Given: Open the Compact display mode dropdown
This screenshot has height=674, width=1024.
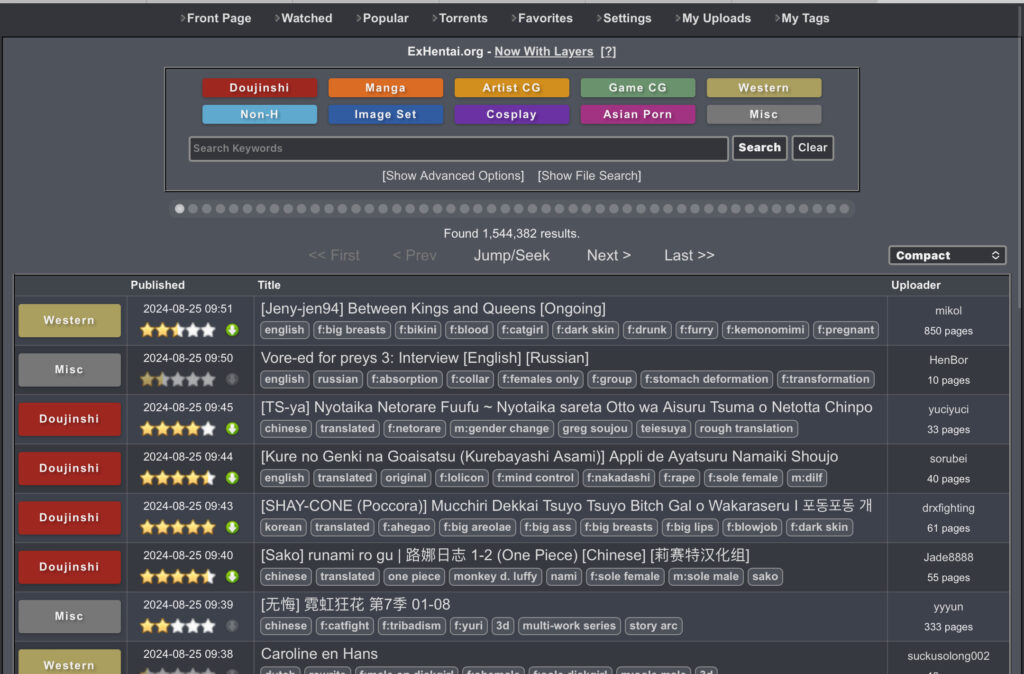Looking at the screenshot, I should pyautogui.click(x=947, y=256).
